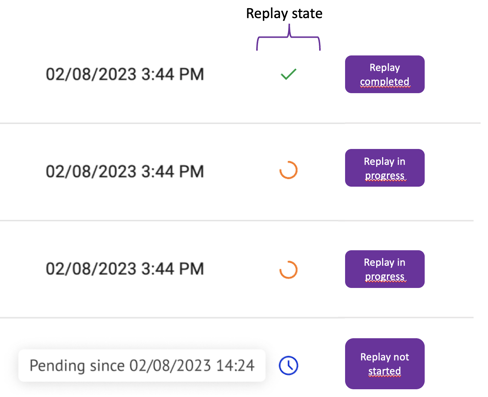
Task: Click the Replay state heading text
Action: point(284,14)
